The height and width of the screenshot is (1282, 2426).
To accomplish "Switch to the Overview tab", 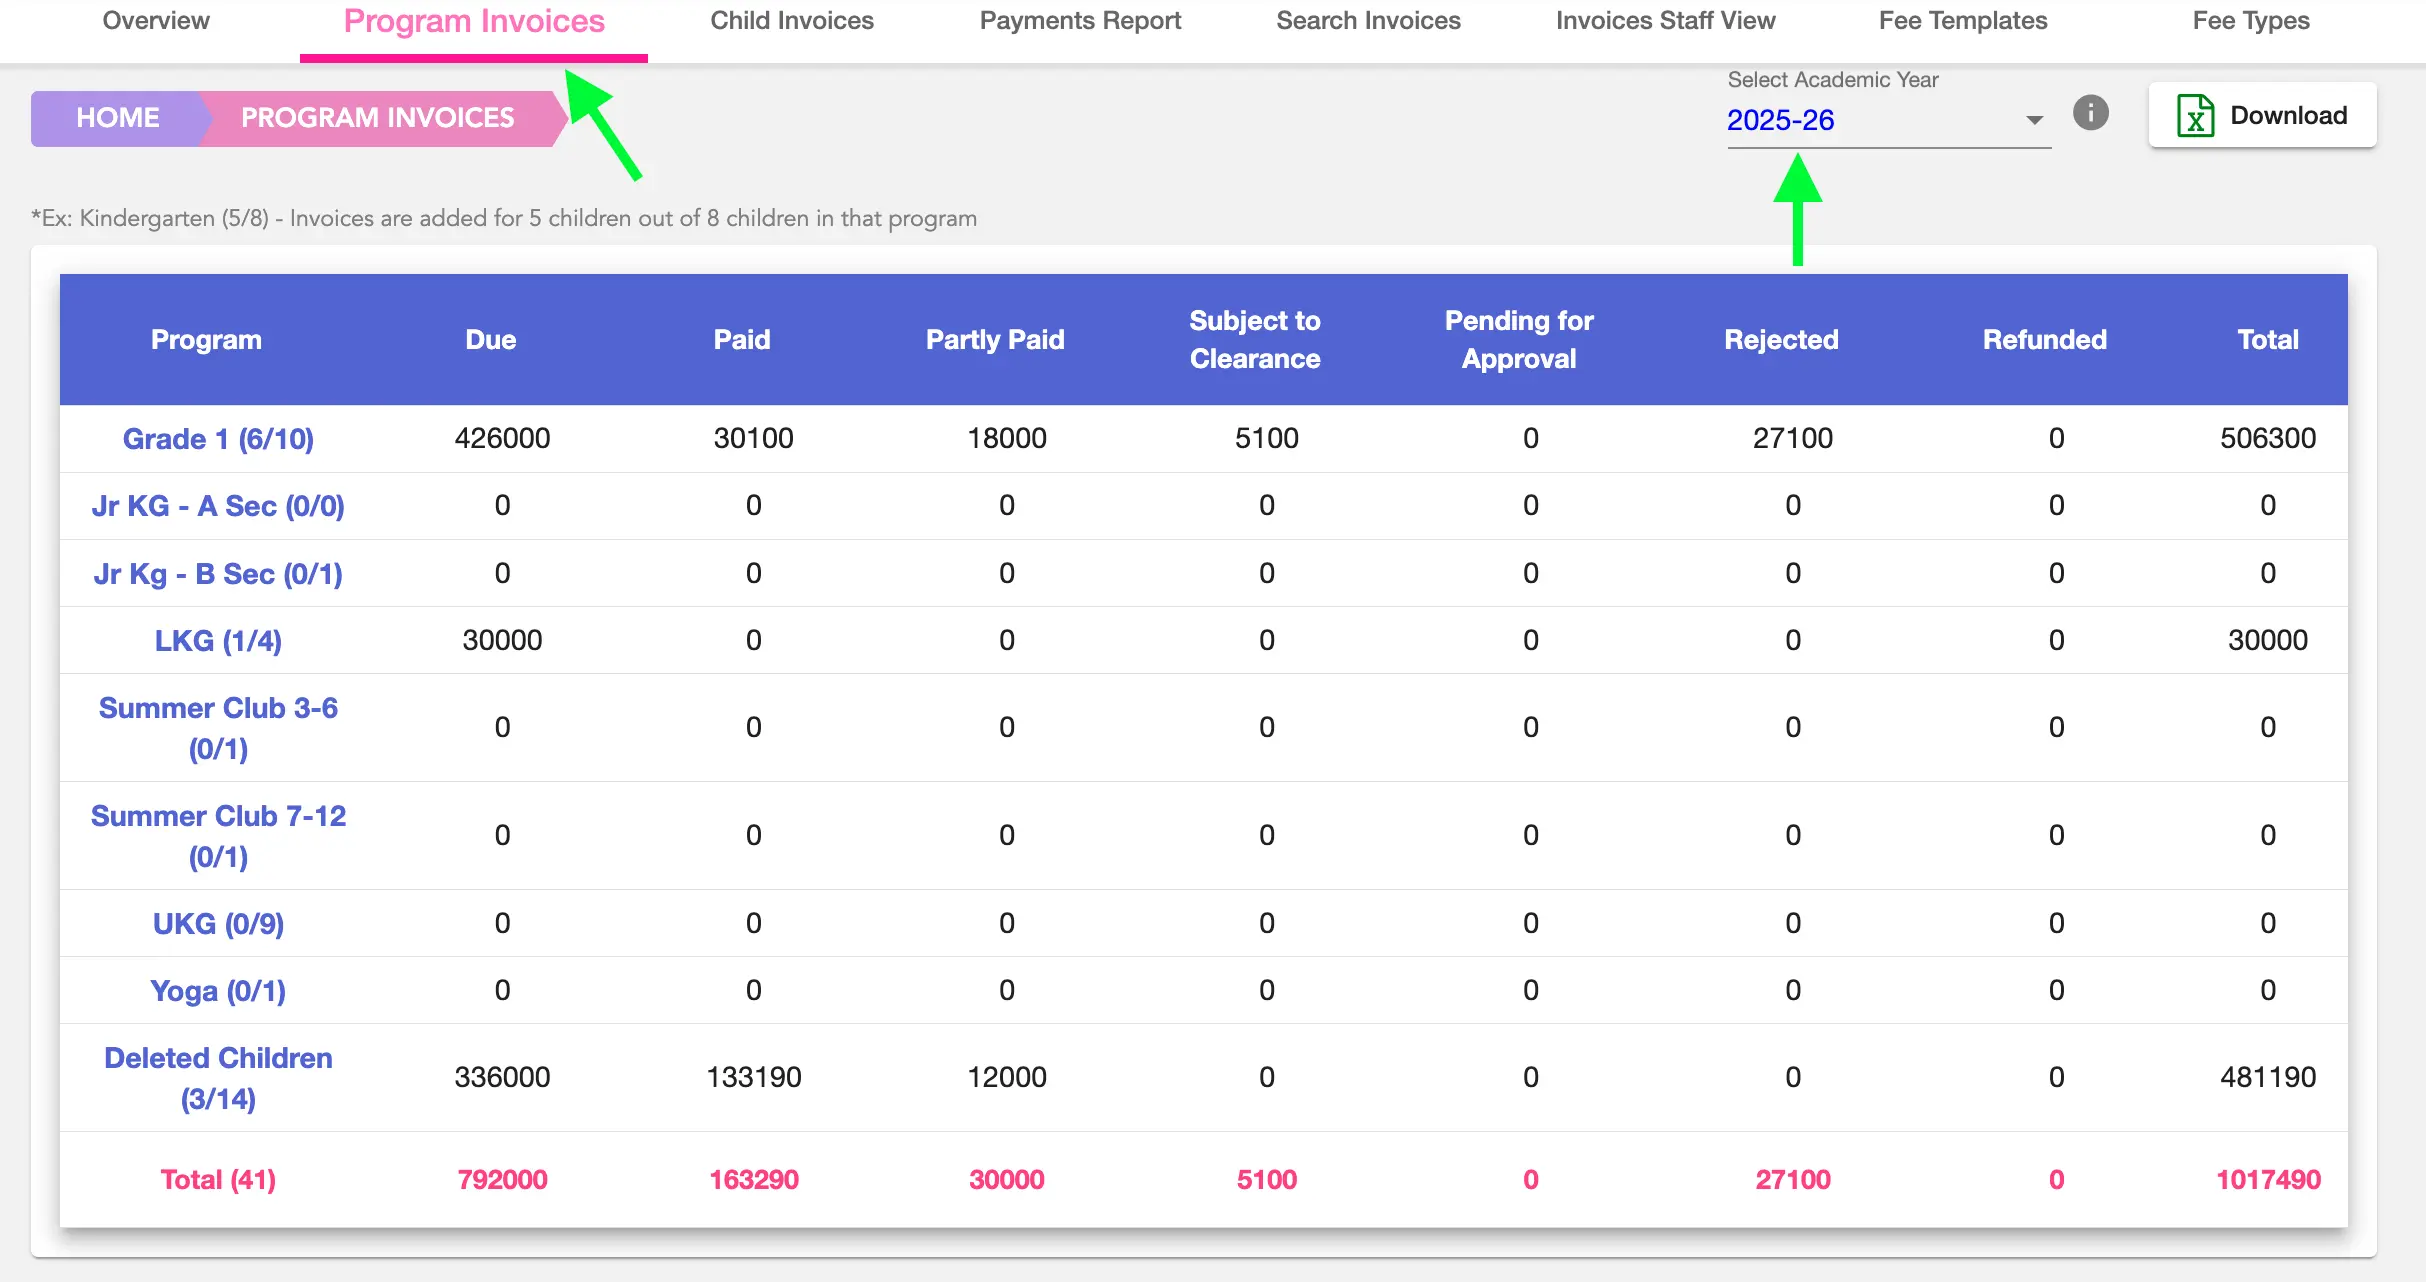I will click(156, 21).
